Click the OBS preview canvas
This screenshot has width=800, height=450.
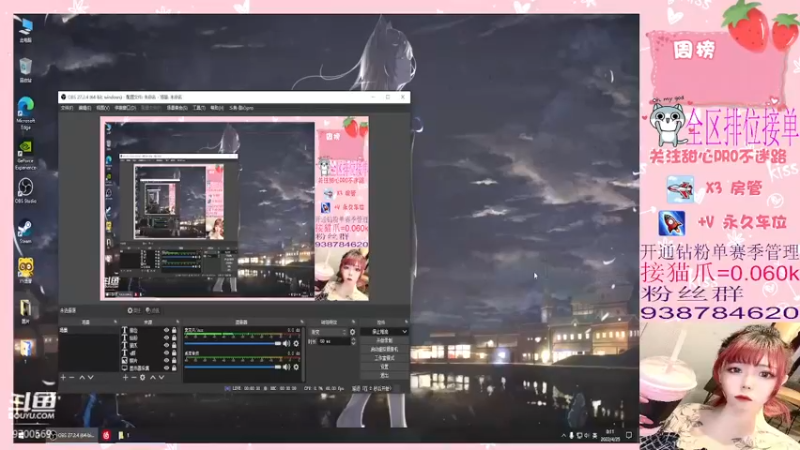tap(234, 209)
